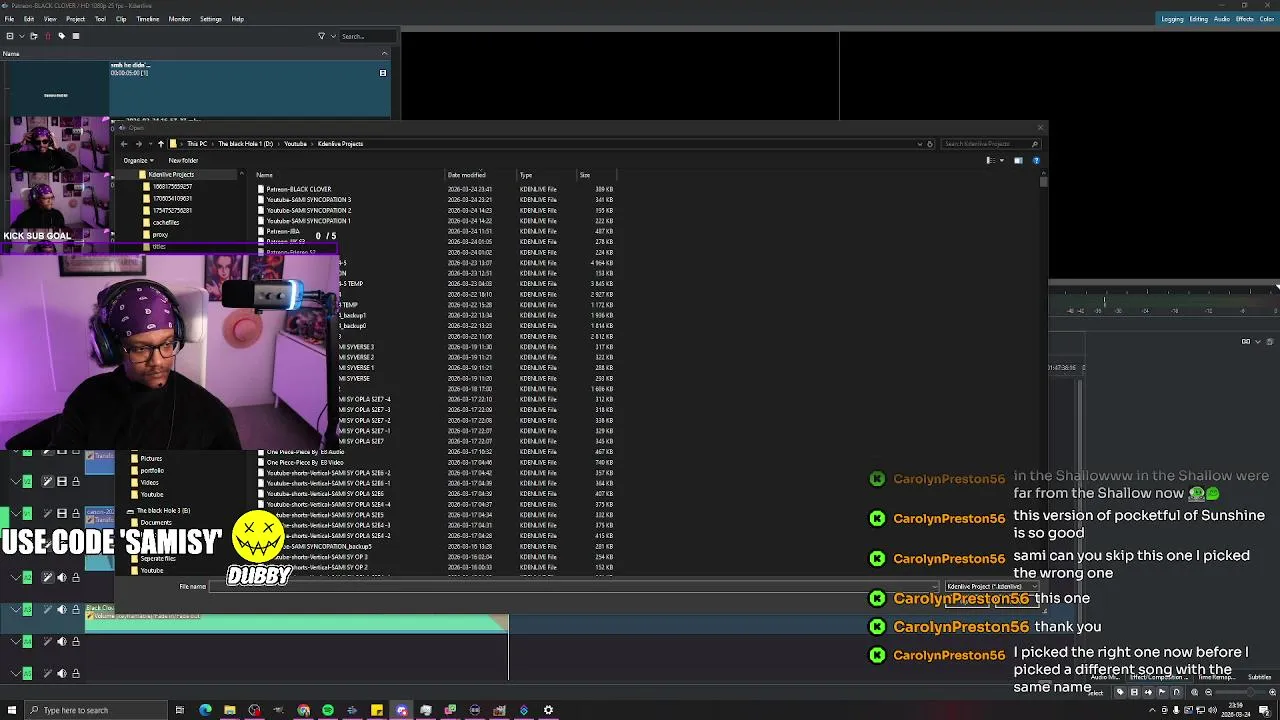Switch to the Editing workspace tab

point(1199,19)
